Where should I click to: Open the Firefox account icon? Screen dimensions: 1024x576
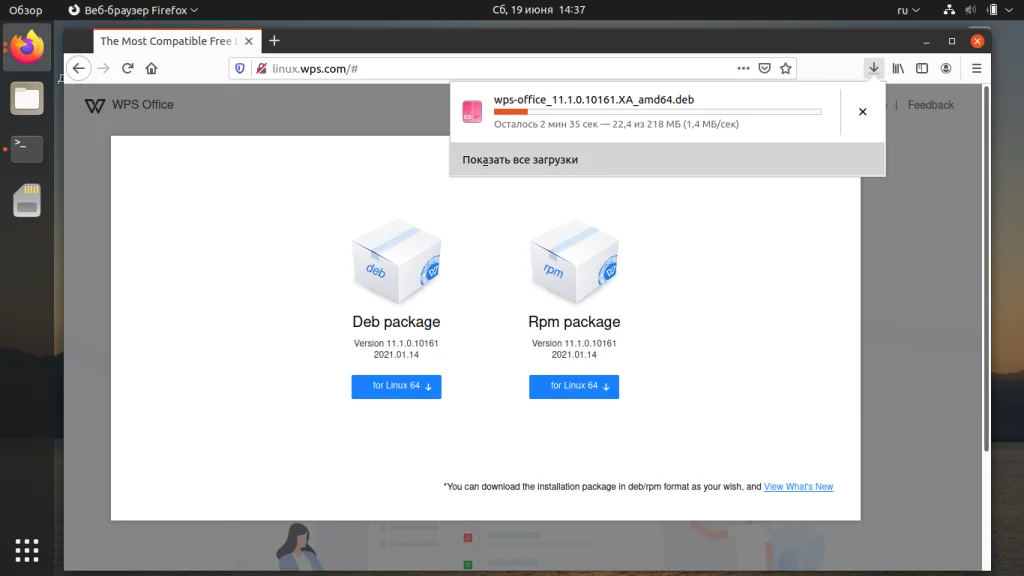(945, 67)
